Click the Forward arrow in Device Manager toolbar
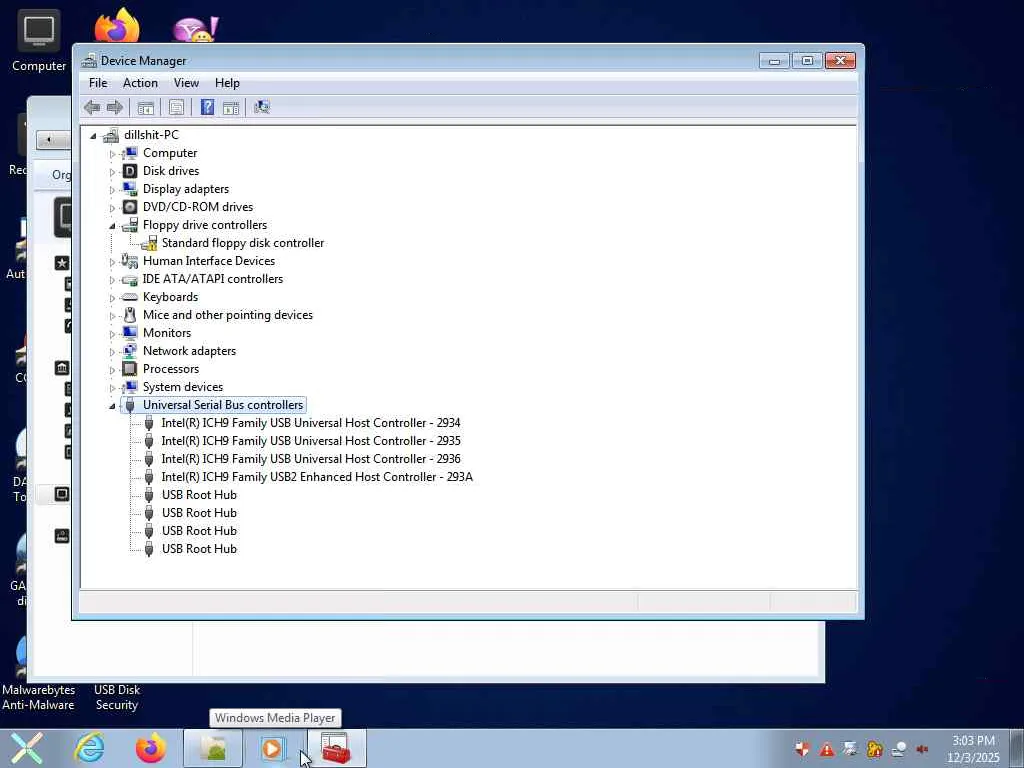Screen dimensions: 1024x768 [115, 107]
